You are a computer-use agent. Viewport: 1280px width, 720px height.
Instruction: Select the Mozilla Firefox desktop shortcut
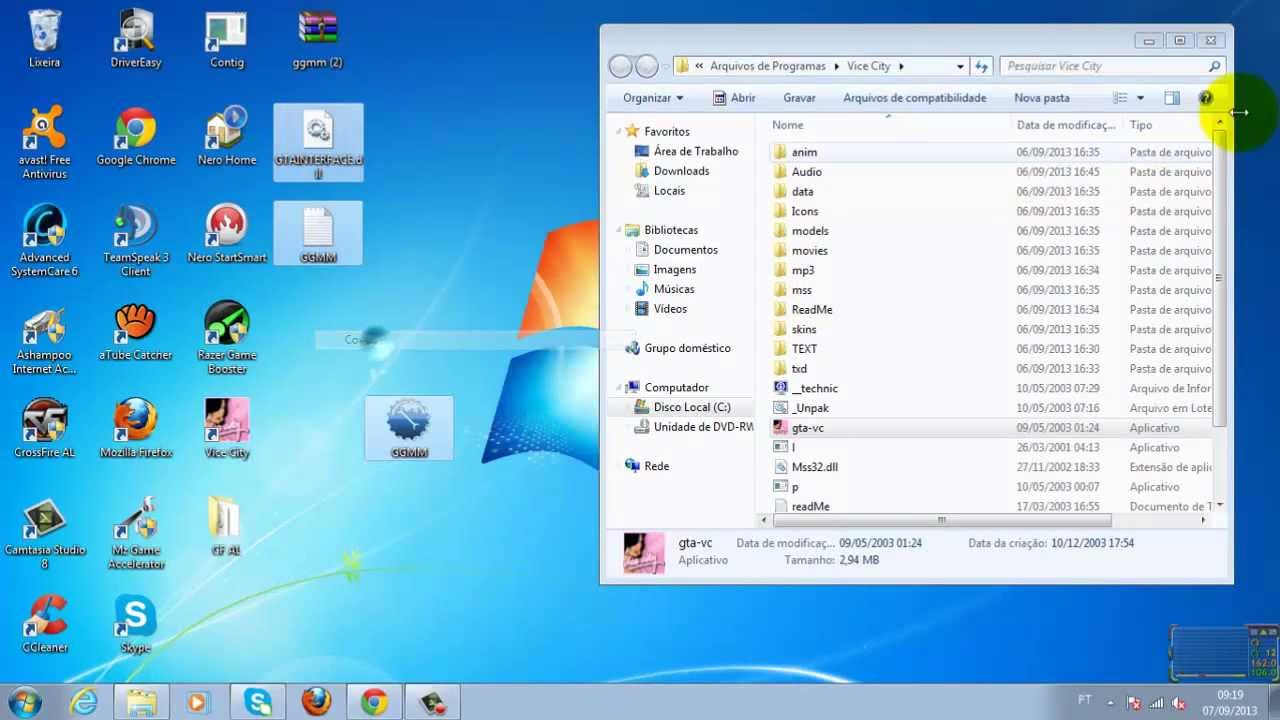point(136,429)
